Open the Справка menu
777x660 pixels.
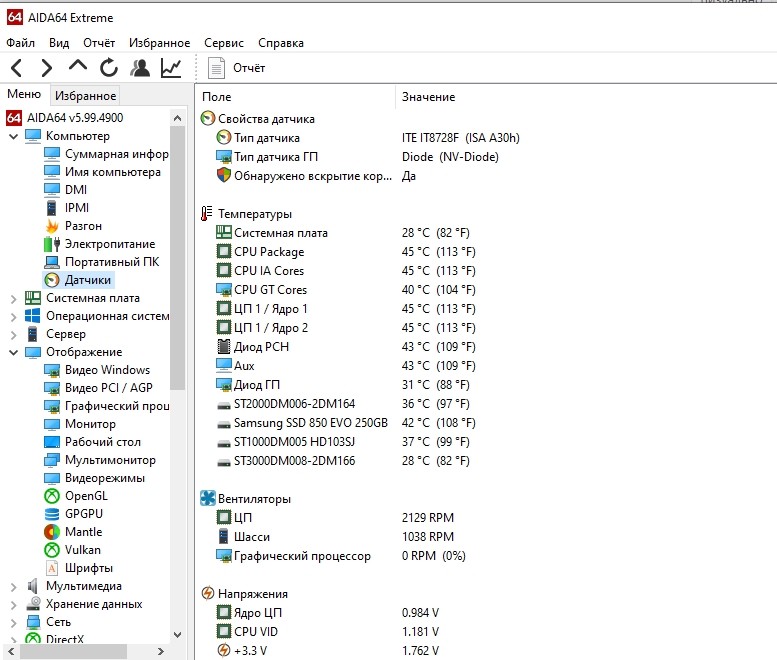point(281,43)
